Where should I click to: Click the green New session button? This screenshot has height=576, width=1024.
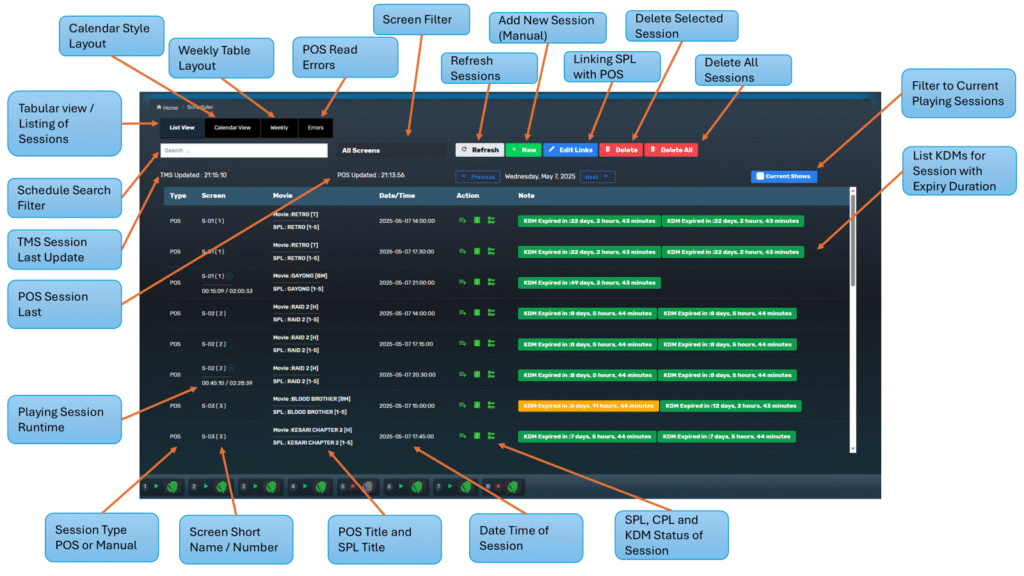click(523, 150)
